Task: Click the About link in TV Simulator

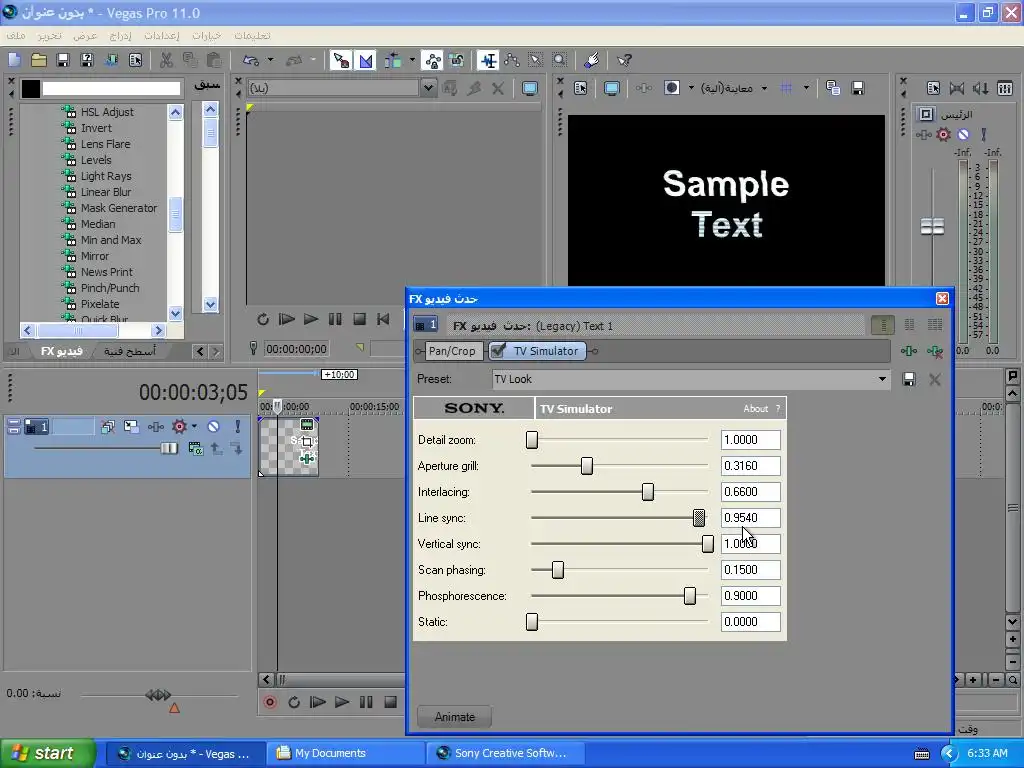Action: [x=756, y=409]
